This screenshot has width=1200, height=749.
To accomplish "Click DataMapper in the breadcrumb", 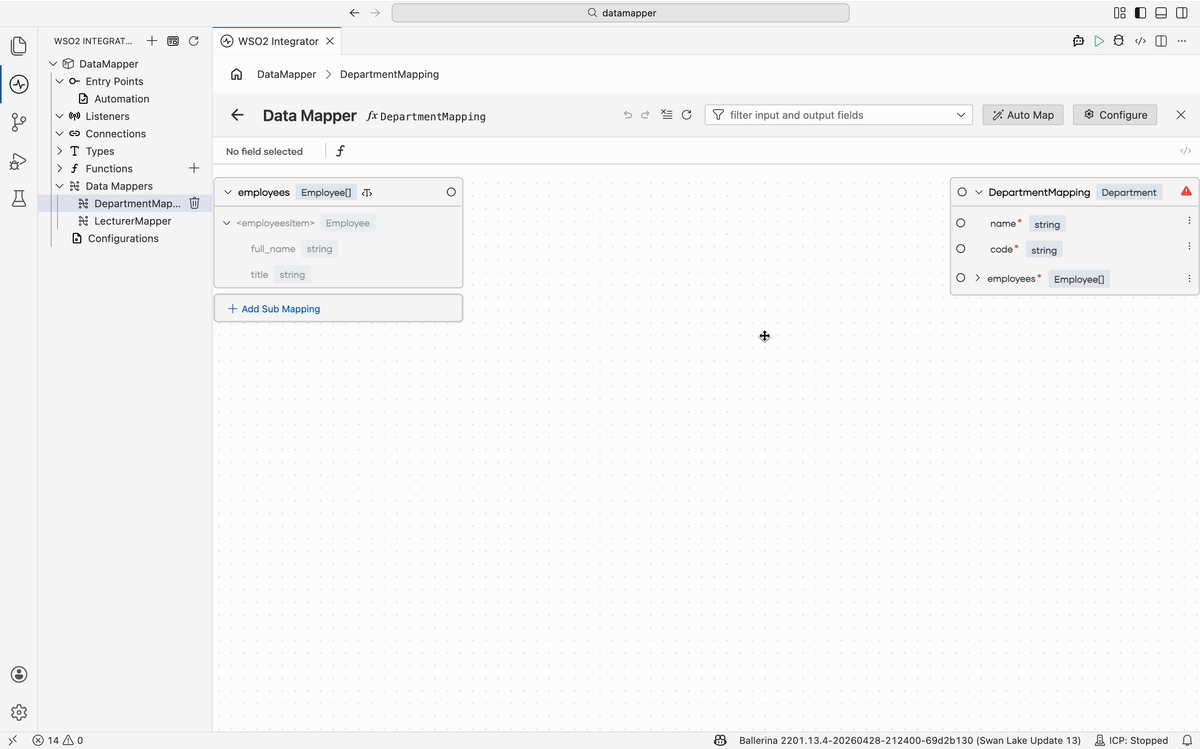I will point(286,74).
